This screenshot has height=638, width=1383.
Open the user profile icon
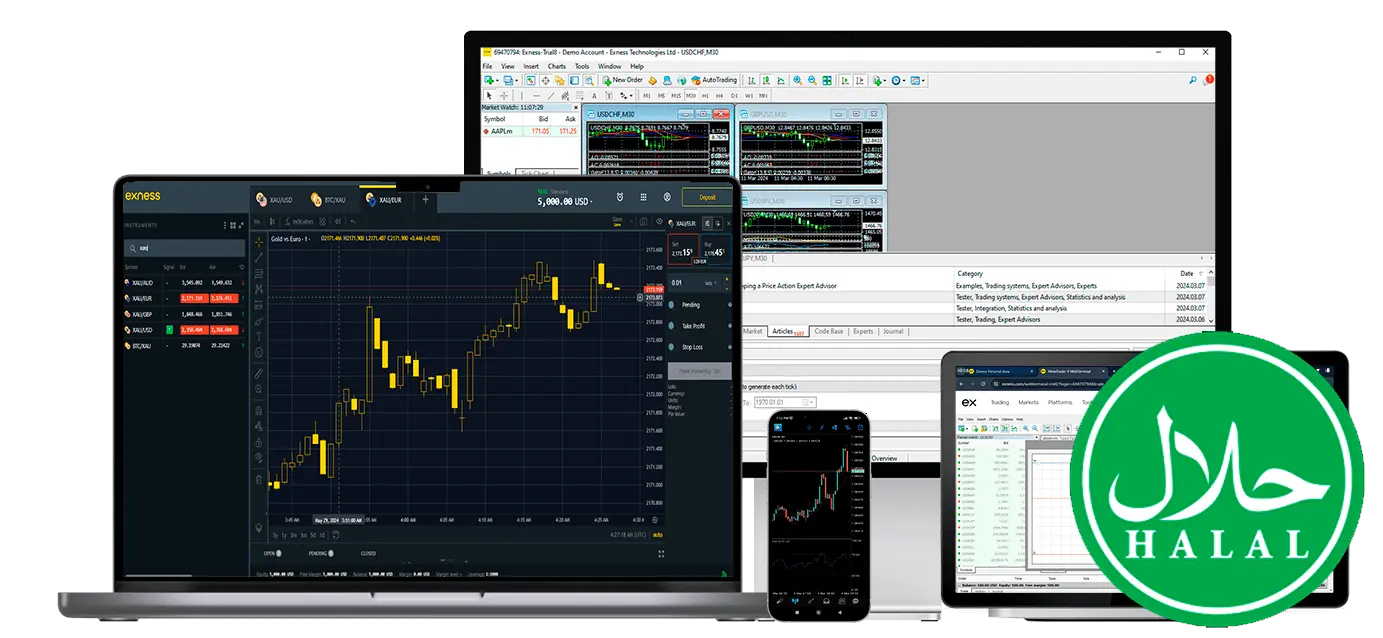point(666,198)
